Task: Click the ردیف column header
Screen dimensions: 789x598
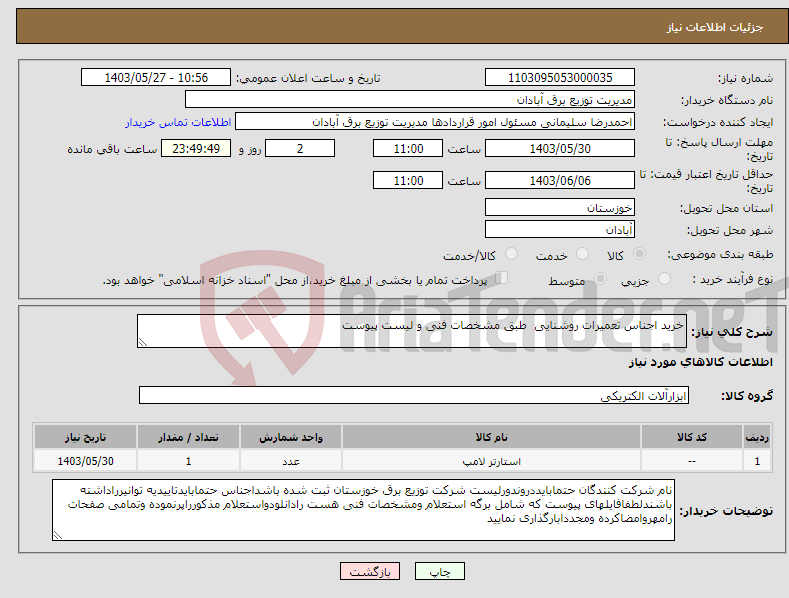Action: coord(757,437)
